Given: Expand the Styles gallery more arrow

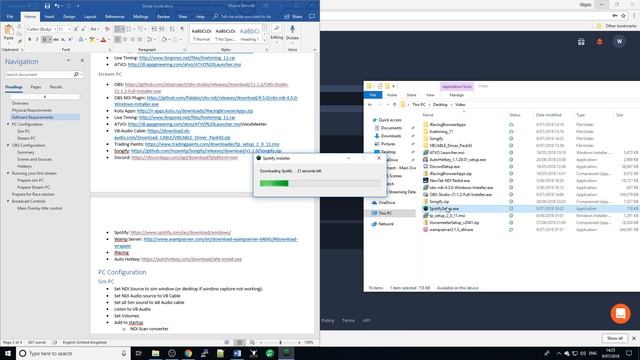Looking at the screenshot, I should coord(264,40).
